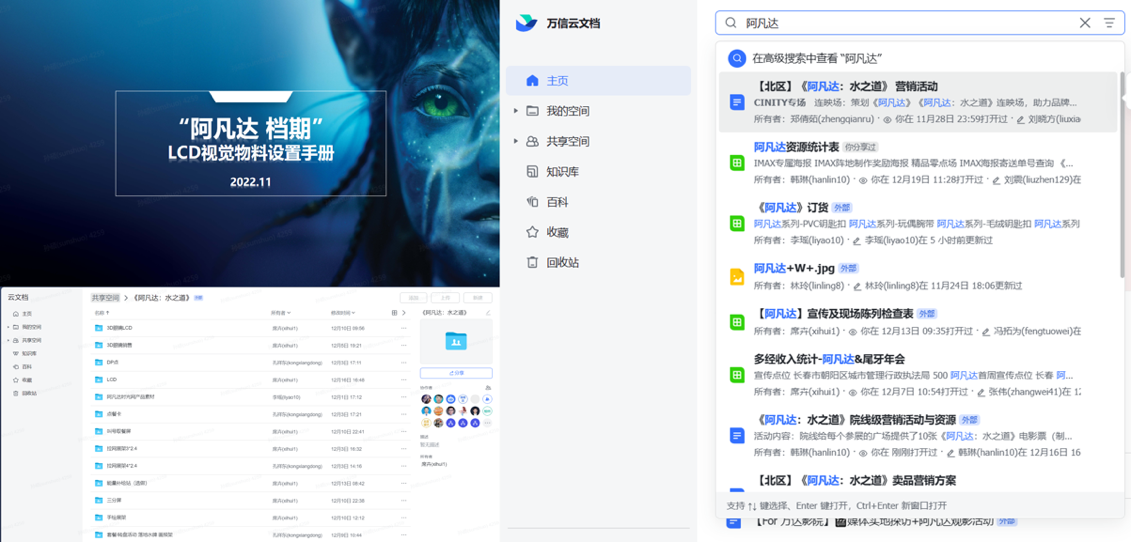Viewport: 1131px width, 542px height.
Task: Open 多经收入统计-阿凡达&尾牙年会 result title
Action: (829, 359)
